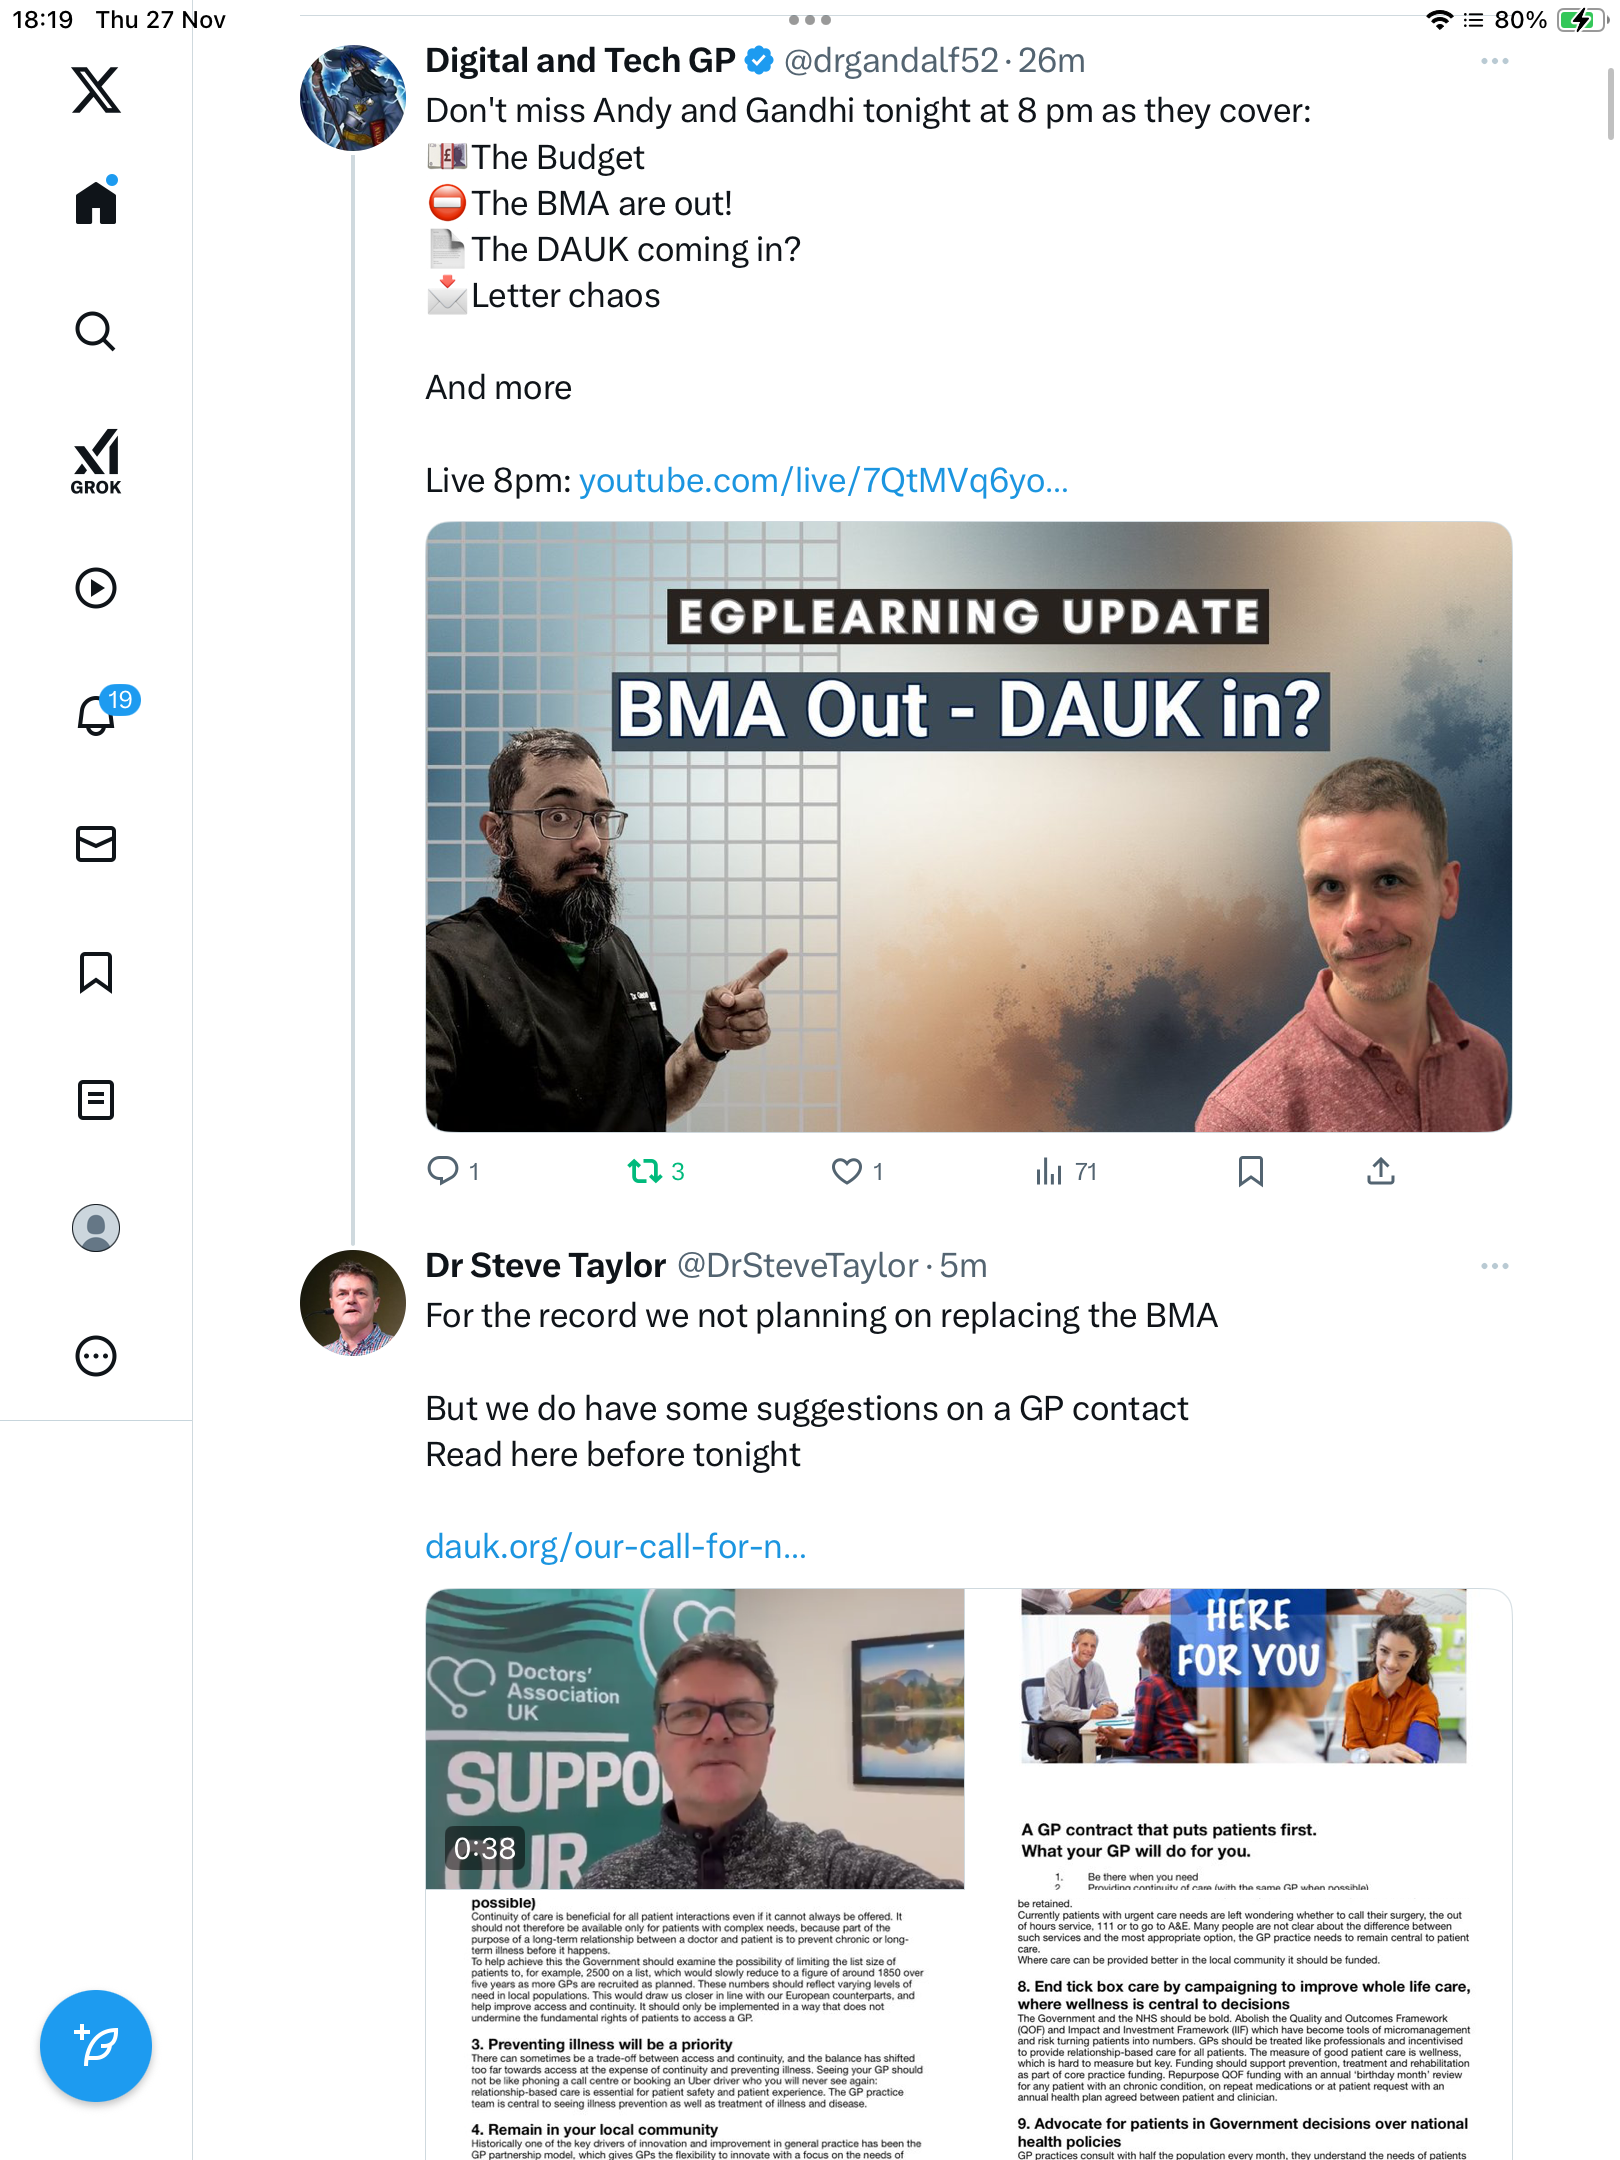Open Messages envelope icon
The width and height of the screenshot is (1620, 2160).
(x=96, y=844)
